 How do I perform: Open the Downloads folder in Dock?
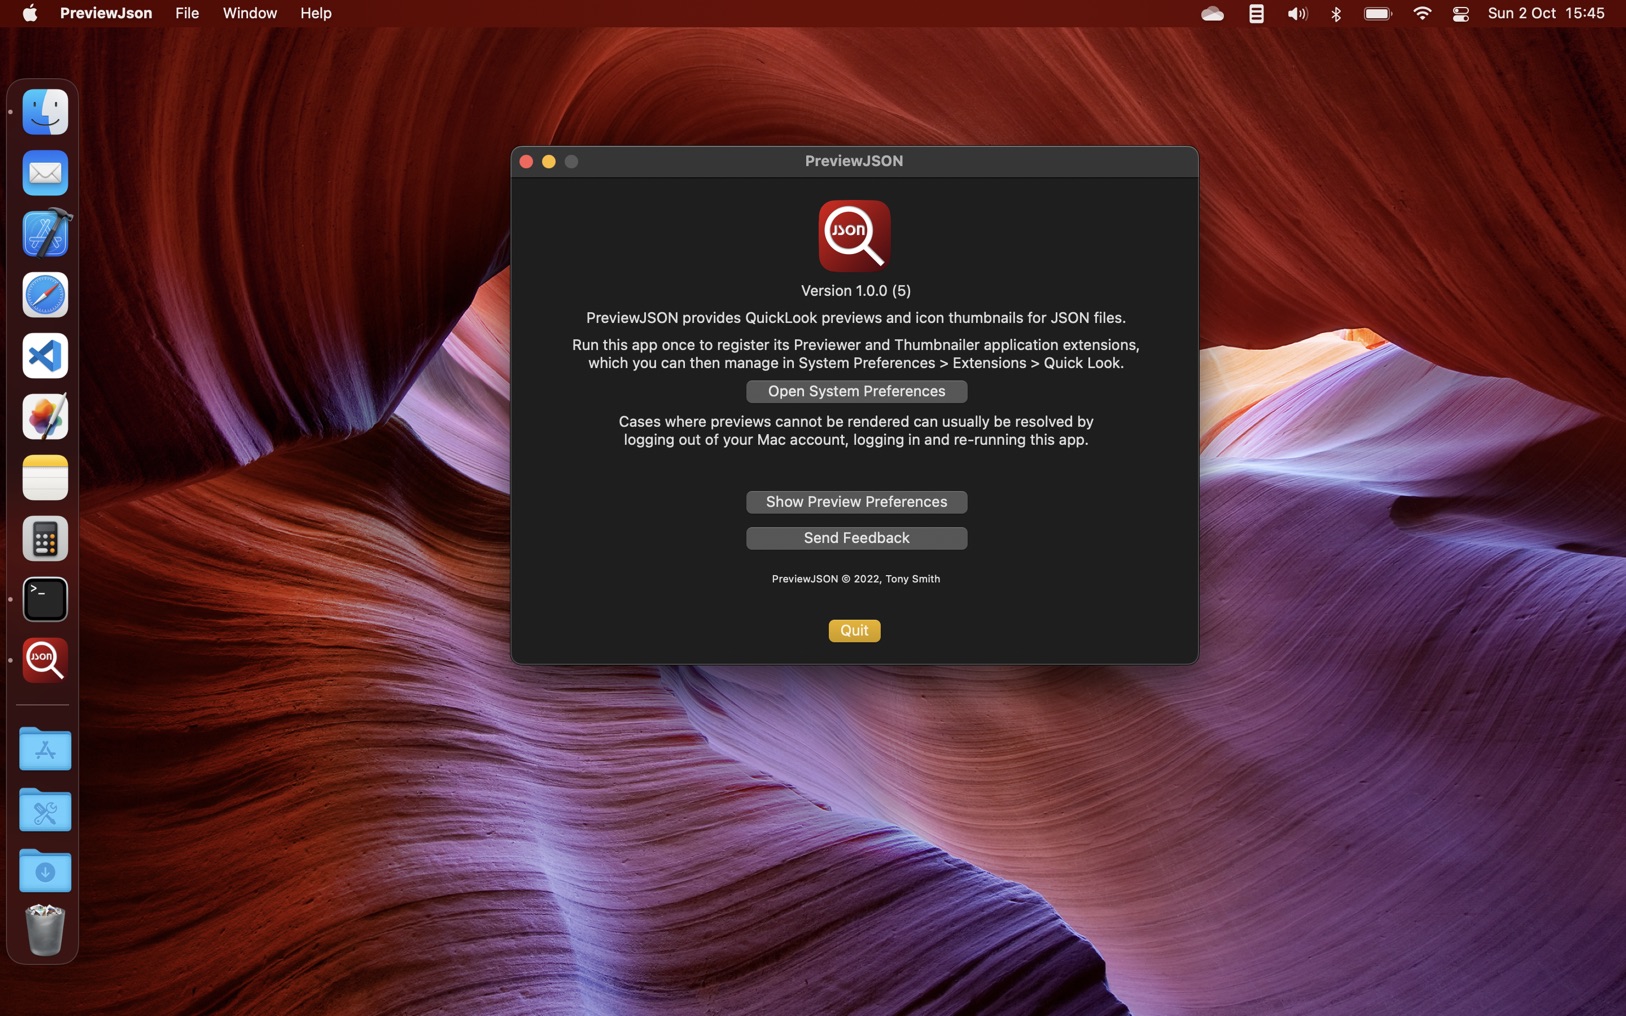(45, 871)
